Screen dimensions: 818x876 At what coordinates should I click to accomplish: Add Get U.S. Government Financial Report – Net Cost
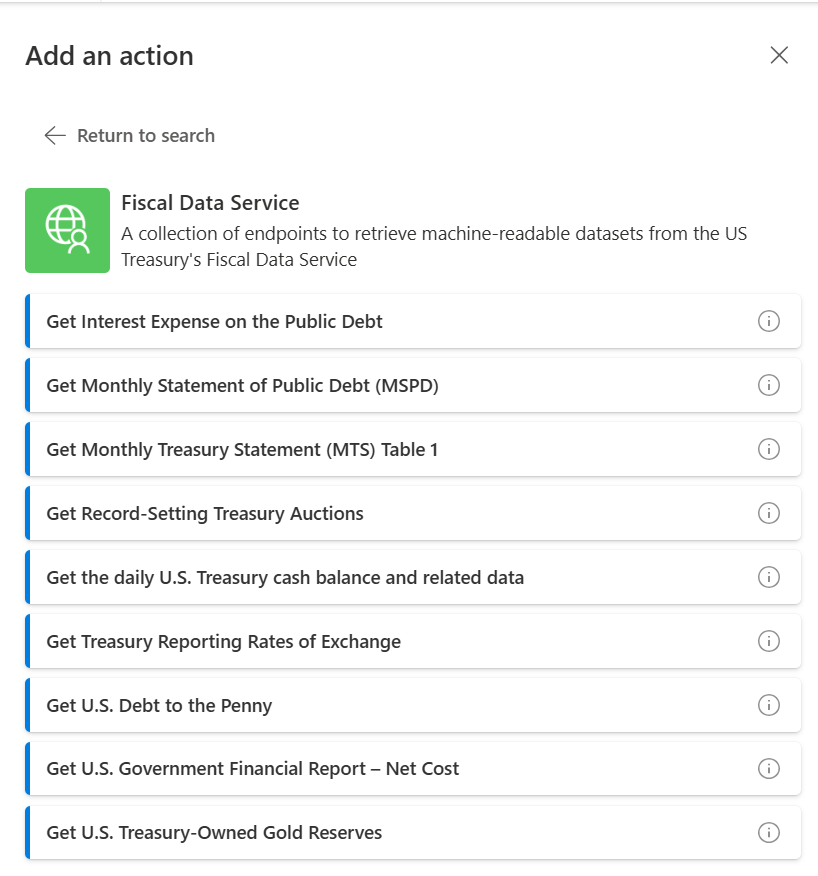tap(413, 769)
